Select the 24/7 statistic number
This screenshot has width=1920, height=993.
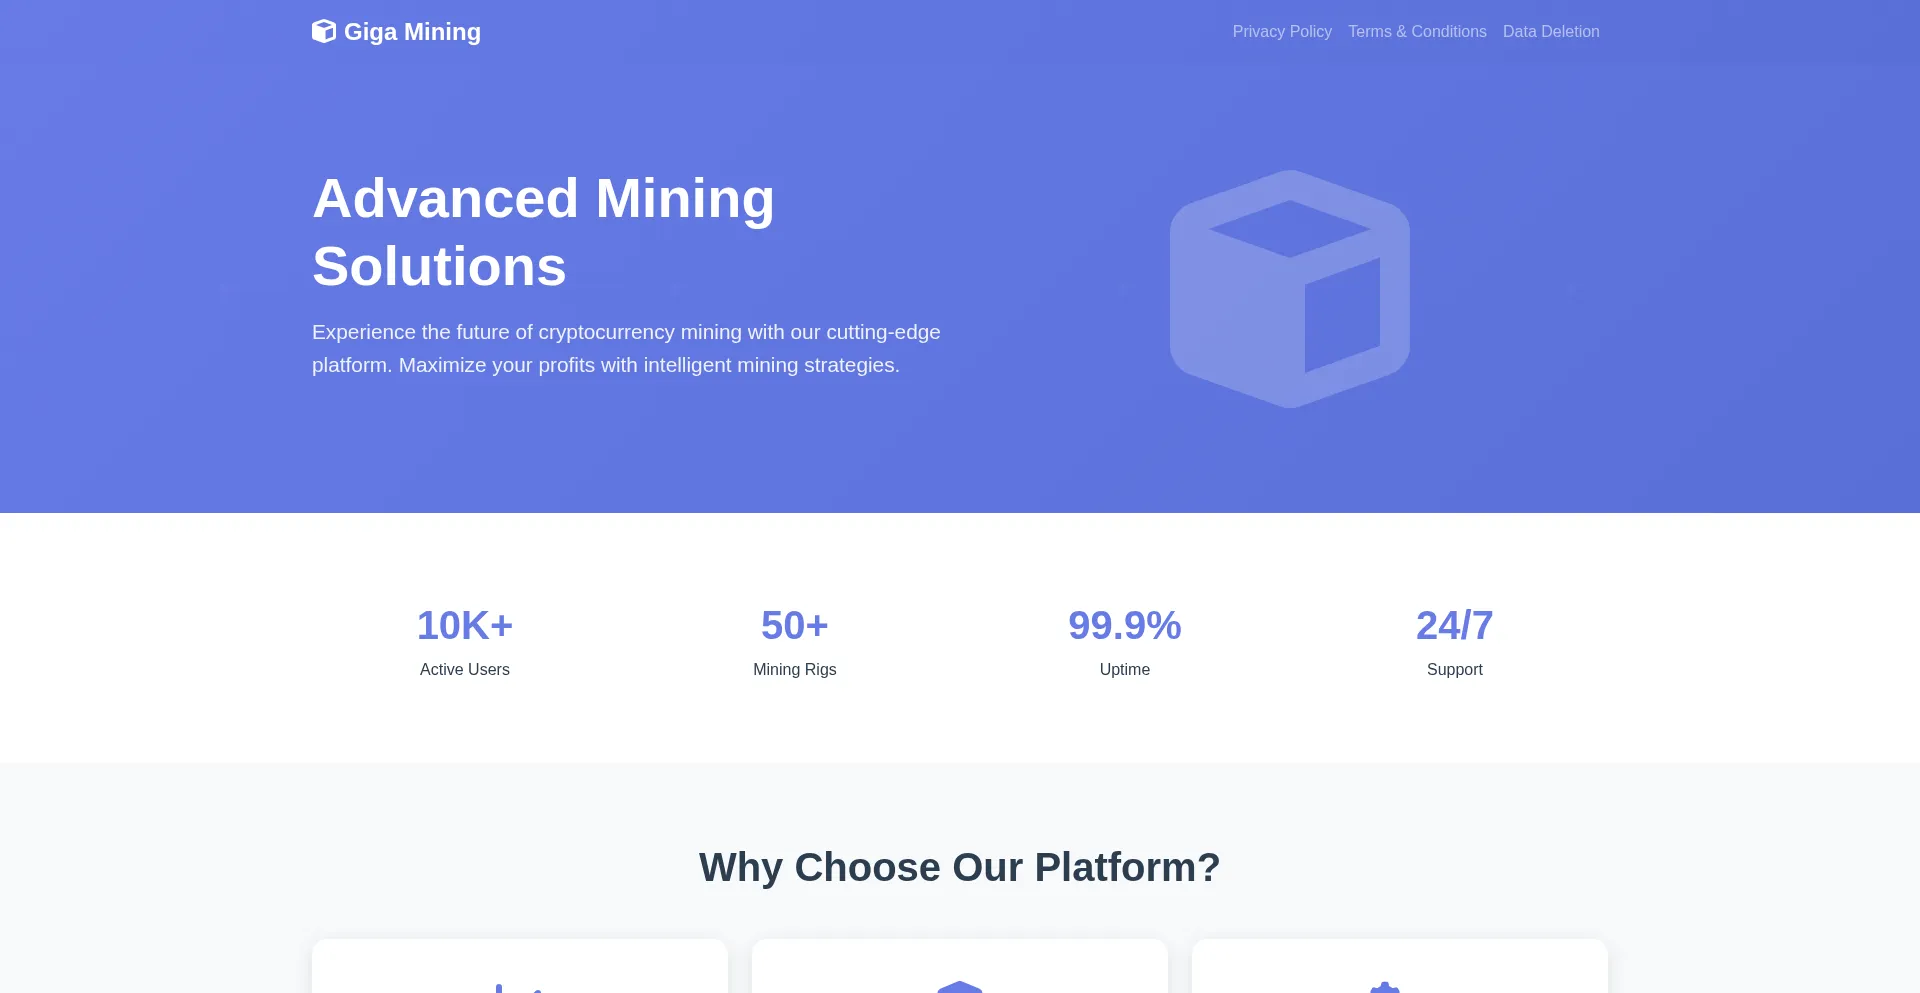click(x=1454, y=626)
